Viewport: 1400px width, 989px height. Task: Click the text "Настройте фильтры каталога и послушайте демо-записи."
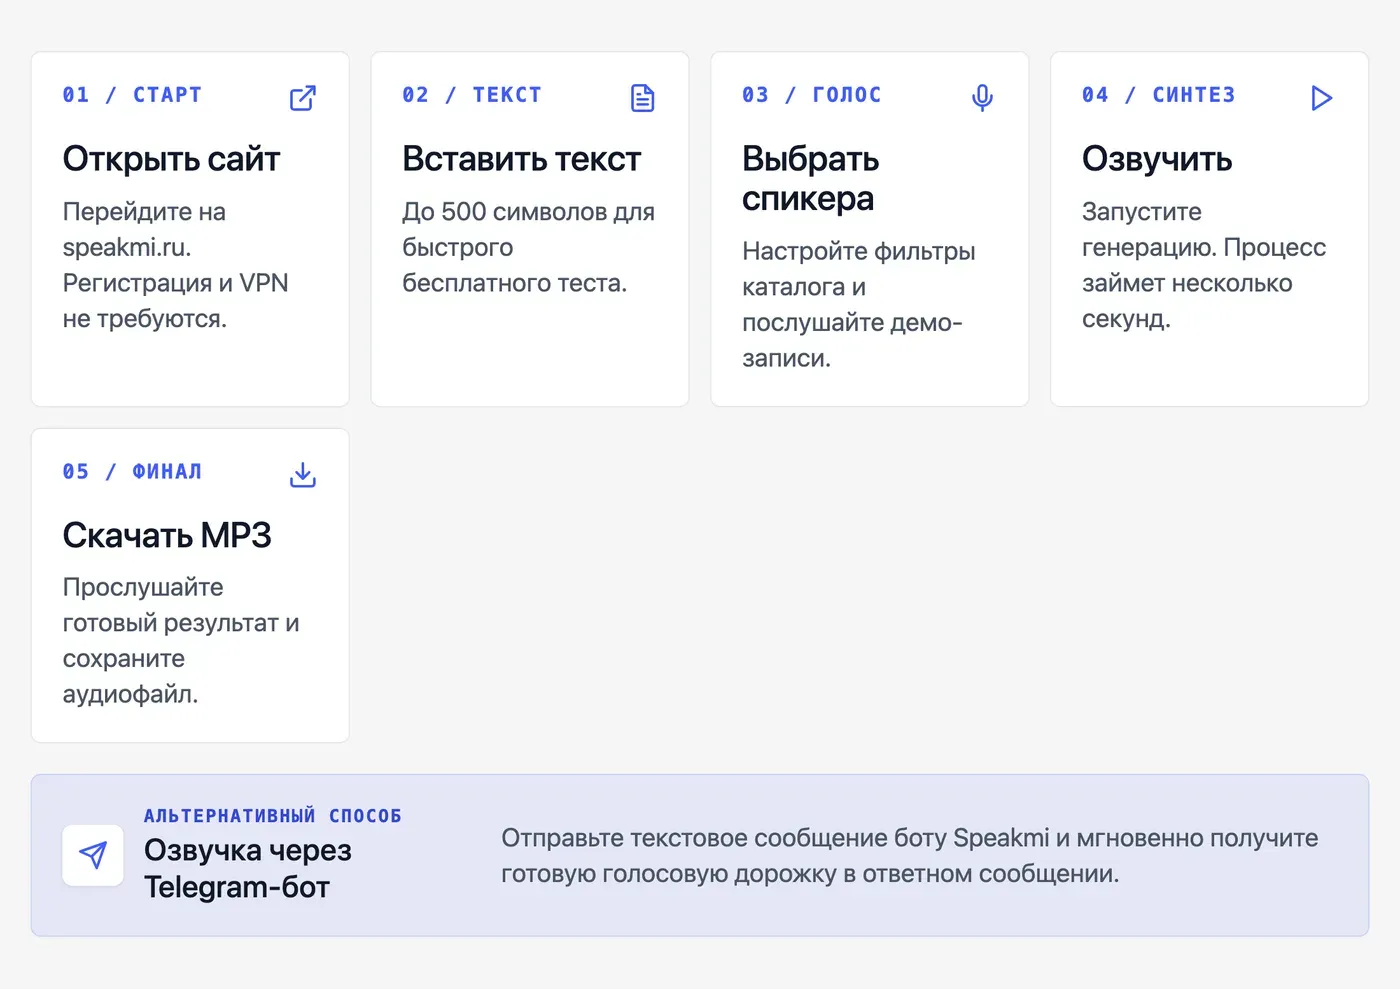pos(859,304)
